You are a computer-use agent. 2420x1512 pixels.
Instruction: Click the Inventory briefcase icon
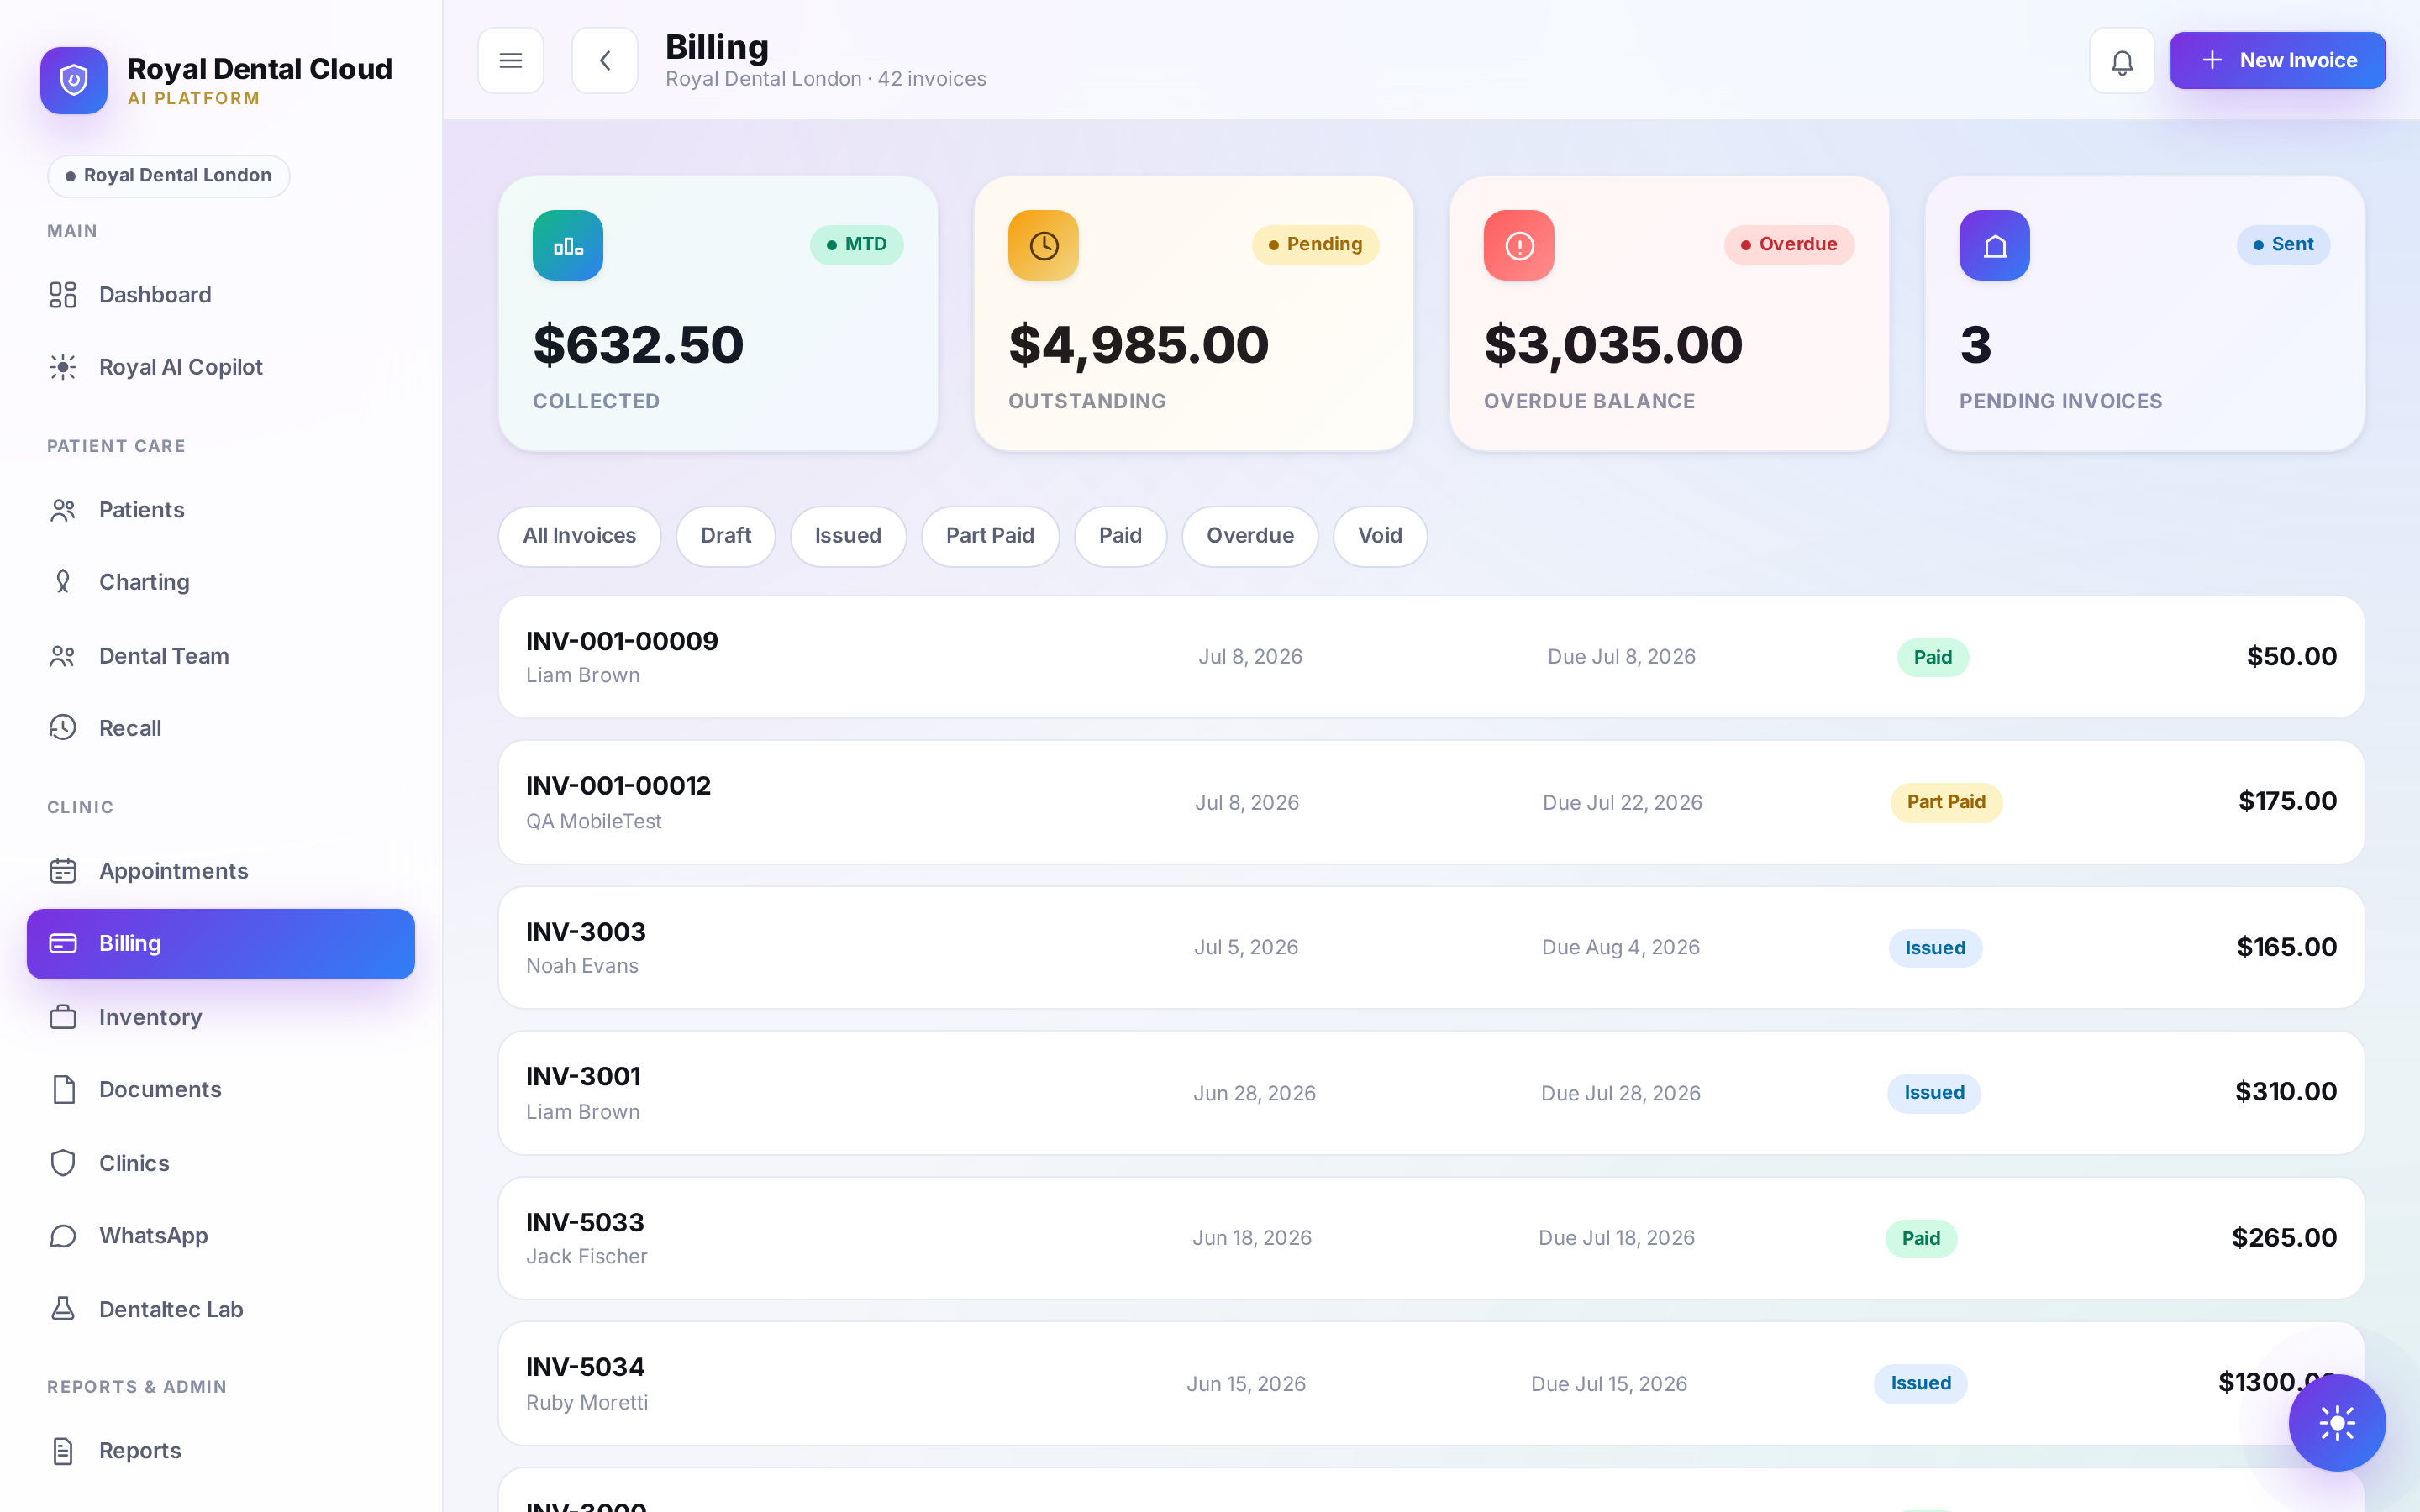pos(63,1017)
